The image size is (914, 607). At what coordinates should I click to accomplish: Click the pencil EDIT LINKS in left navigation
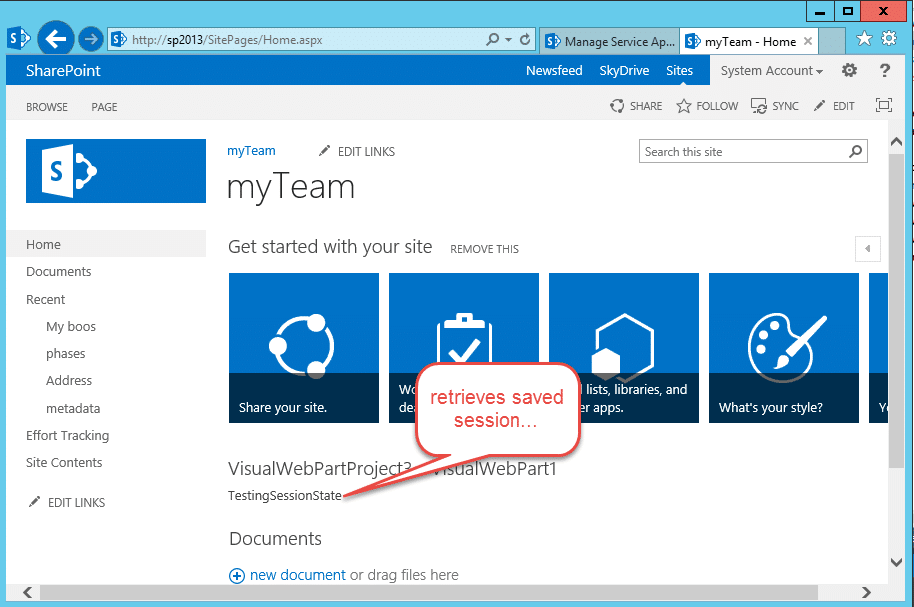coord(67,502)
